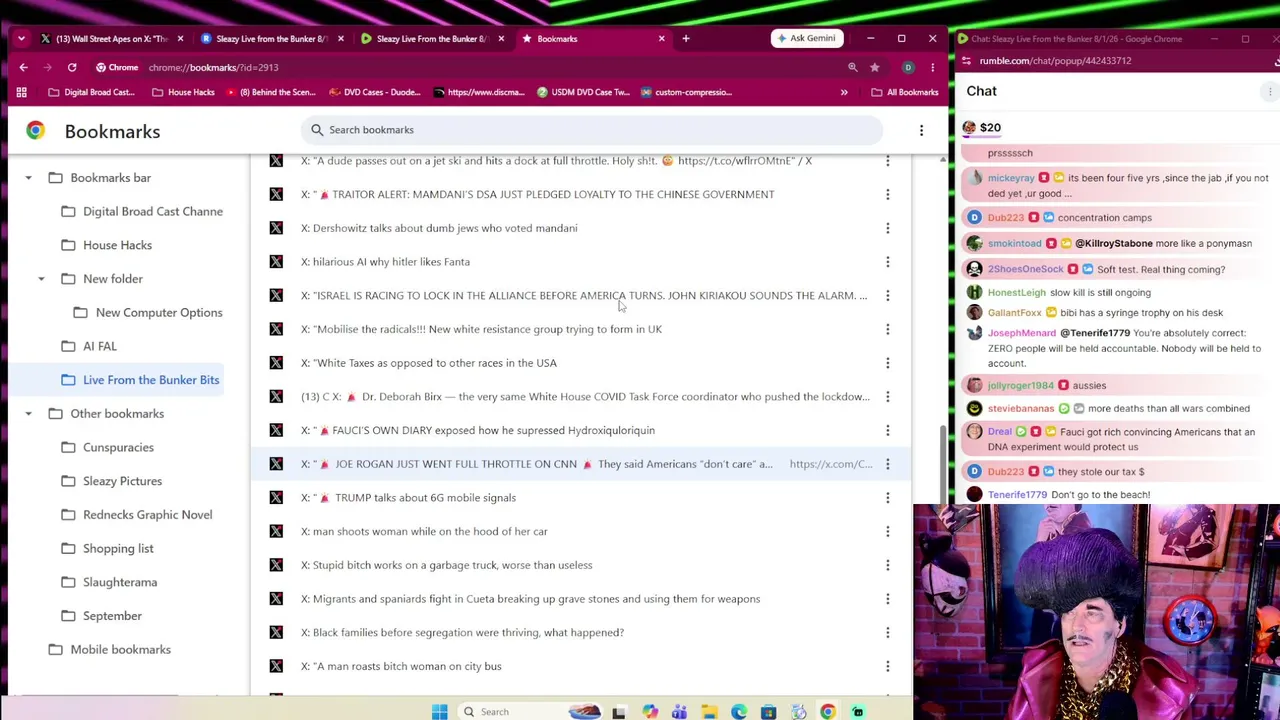1280x720 pixels.
Task: Open options for the FAUCI'S OWN DIARY row
Action: 887,430
